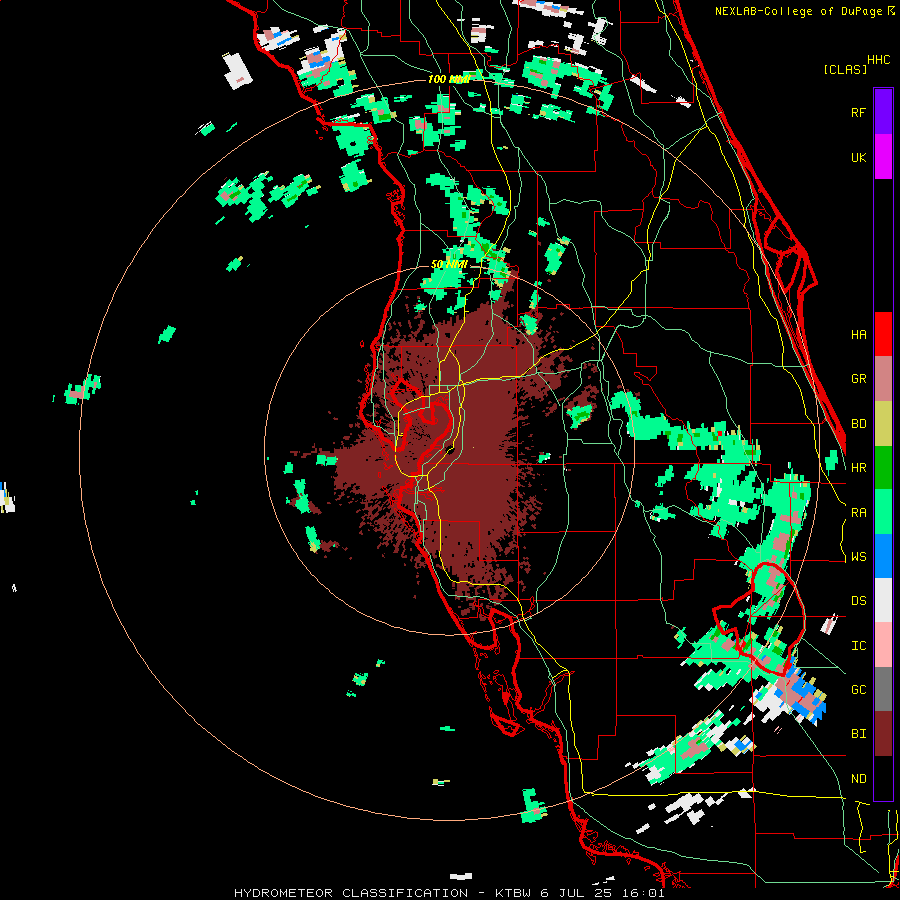Click the WS blue legend color block
The width and height of the screenshot is (900, 900).
pyautogui.click(x=883, y=556)
